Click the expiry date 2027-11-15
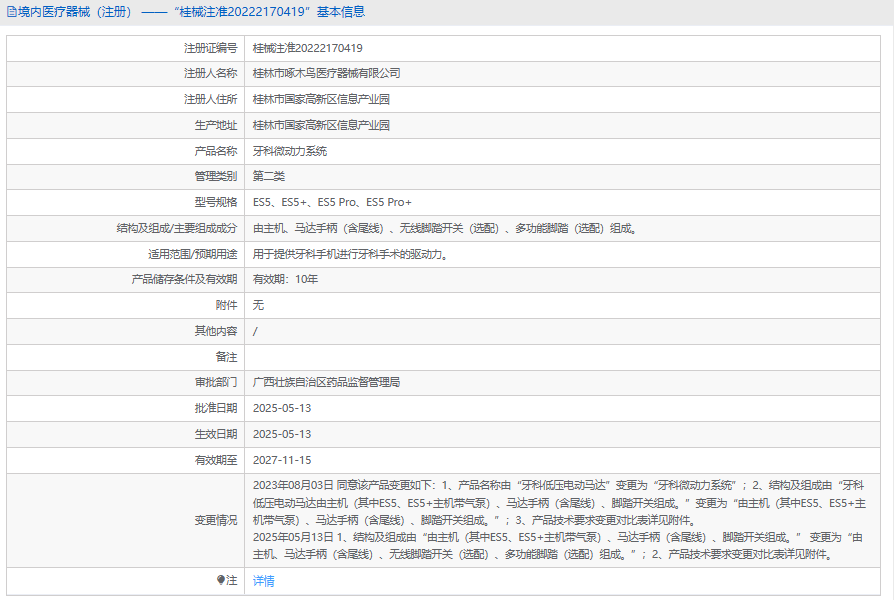The width and height of the screenshot is (896, 600). click(282, 460)
